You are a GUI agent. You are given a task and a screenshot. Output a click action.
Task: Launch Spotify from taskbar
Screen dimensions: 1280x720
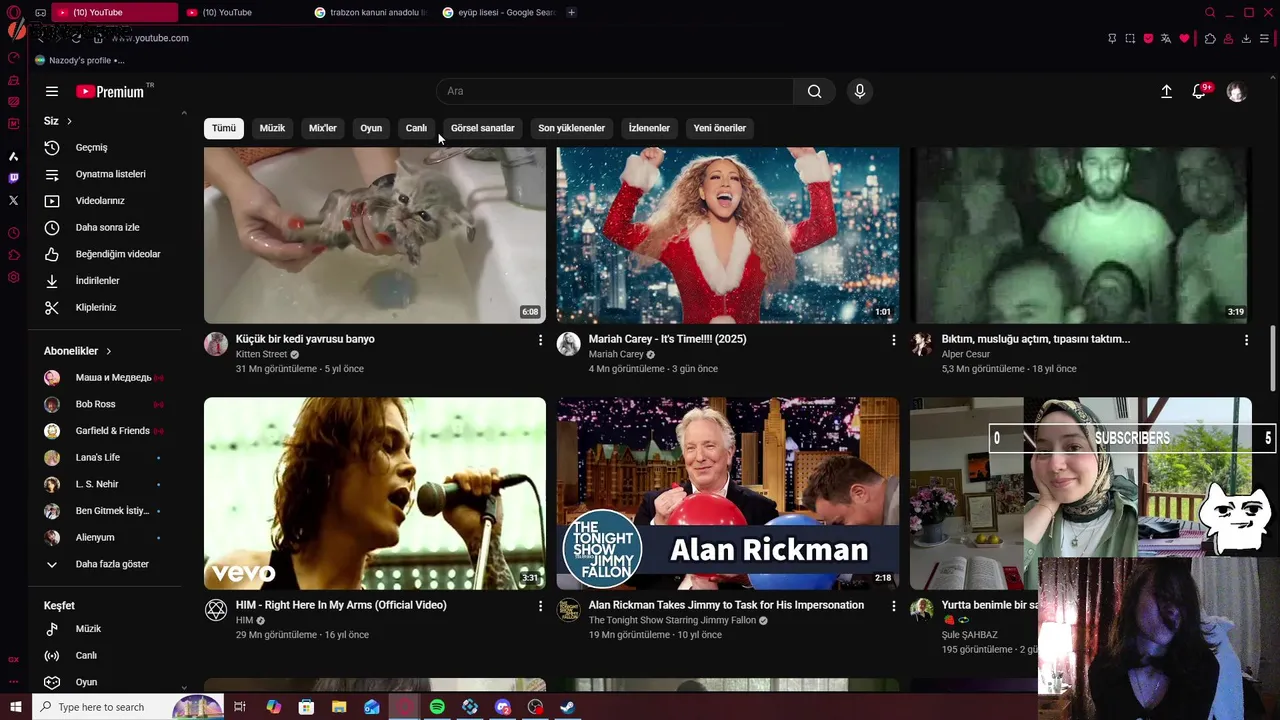click(x=437, y=707)
